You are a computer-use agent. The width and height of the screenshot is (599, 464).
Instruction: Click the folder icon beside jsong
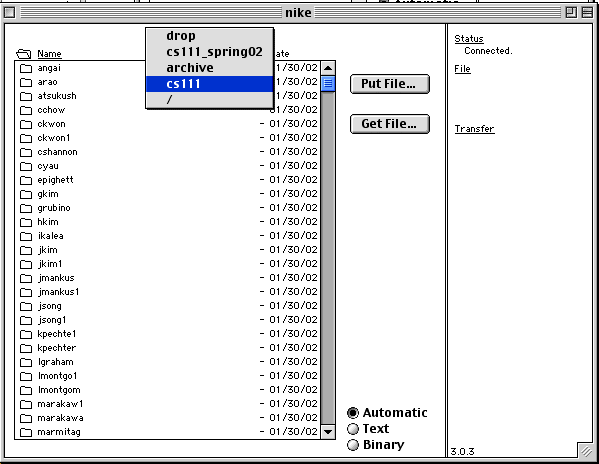point(26,306)
